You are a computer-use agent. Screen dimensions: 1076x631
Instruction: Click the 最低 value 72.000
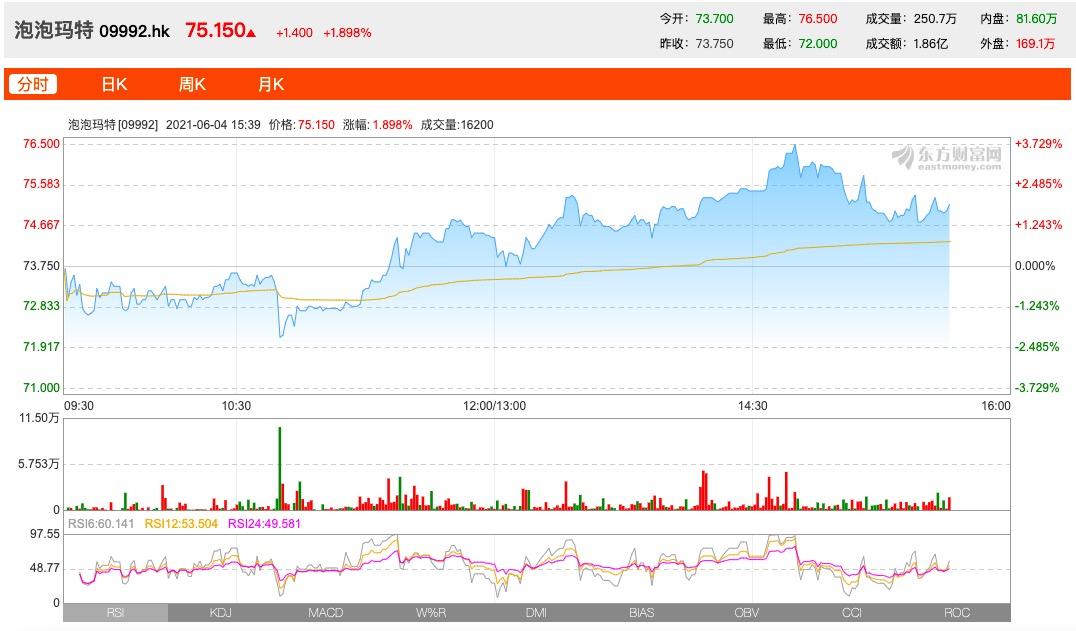[818, 43]
